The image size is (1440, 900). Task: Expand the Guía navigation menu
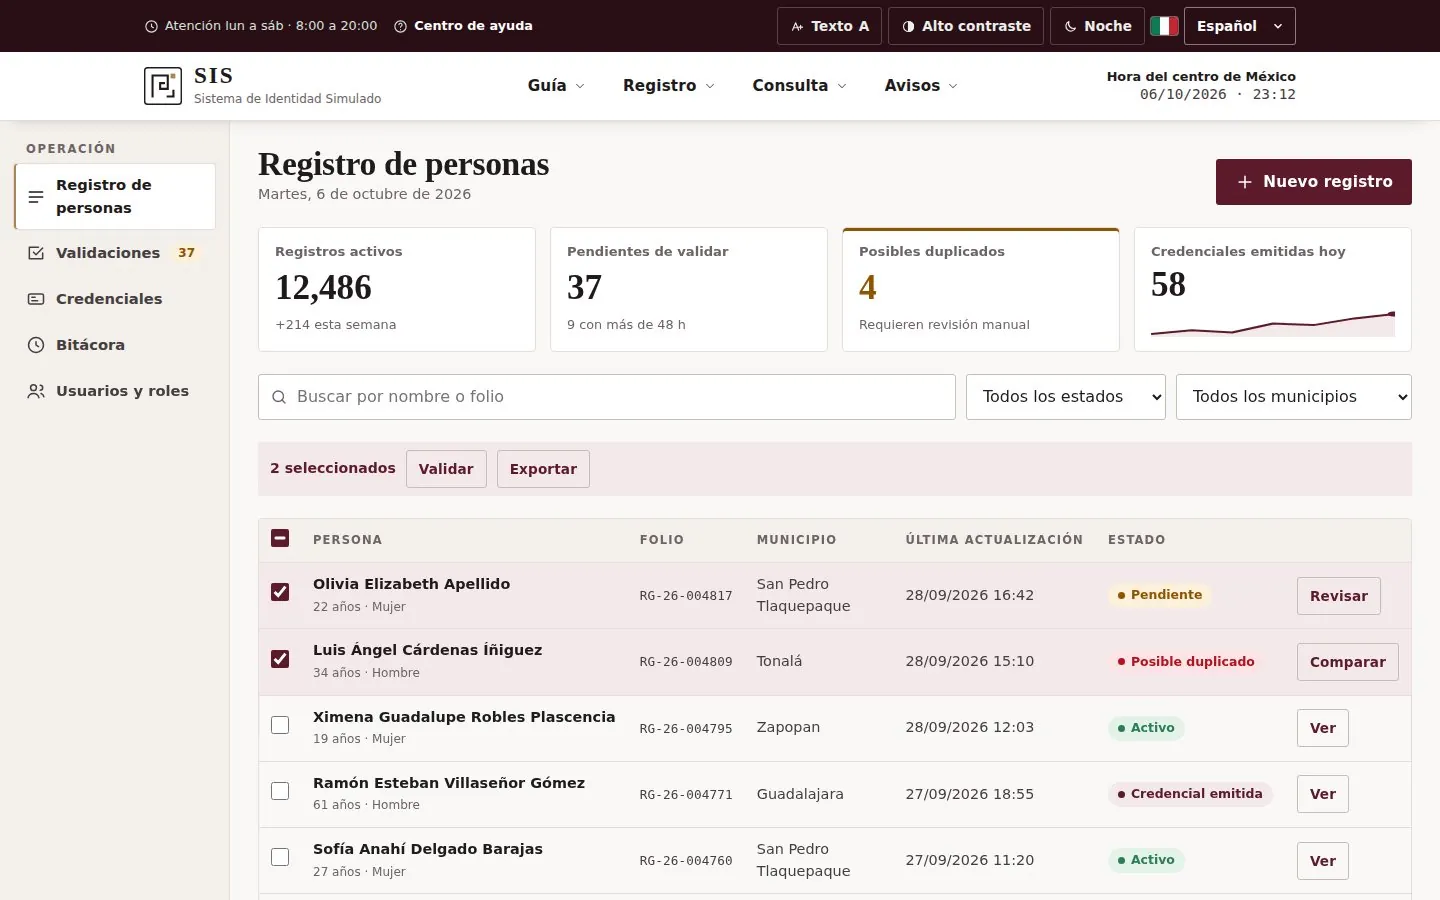pyautogui.click(x=556, y=86)
